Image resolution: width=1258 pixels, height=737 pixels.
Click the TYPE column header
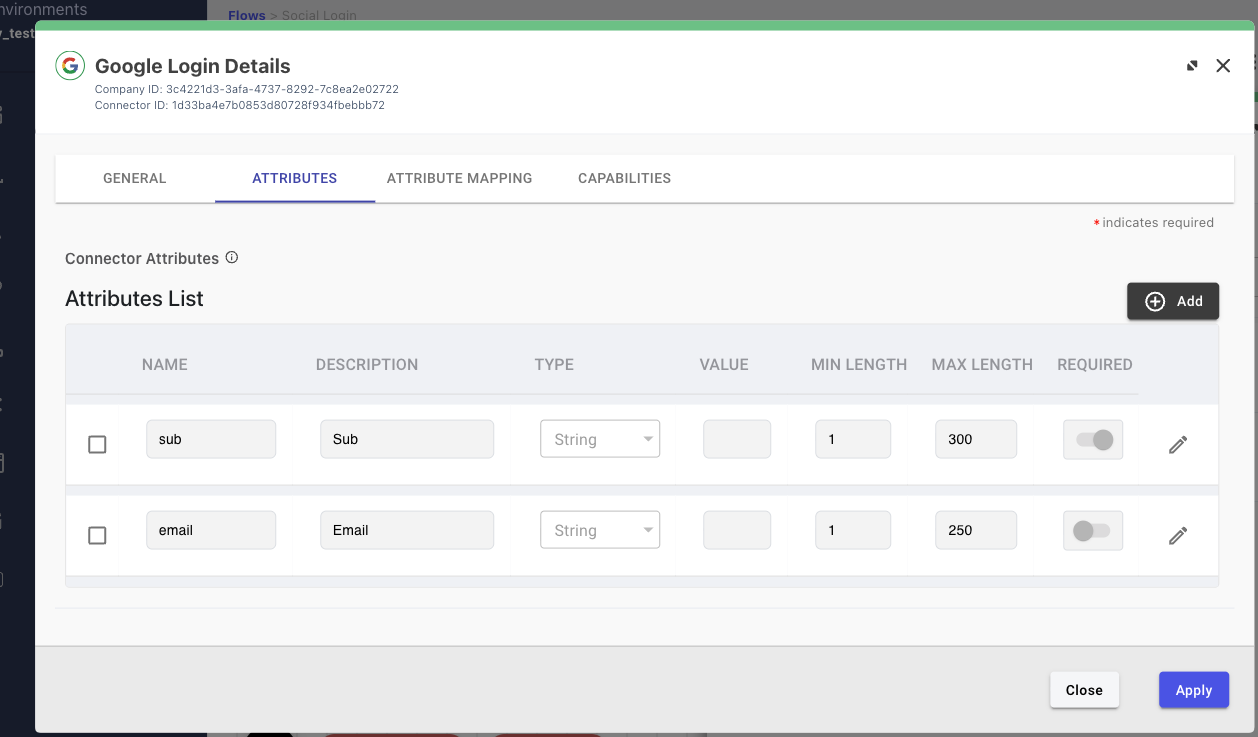coord(554,364)
